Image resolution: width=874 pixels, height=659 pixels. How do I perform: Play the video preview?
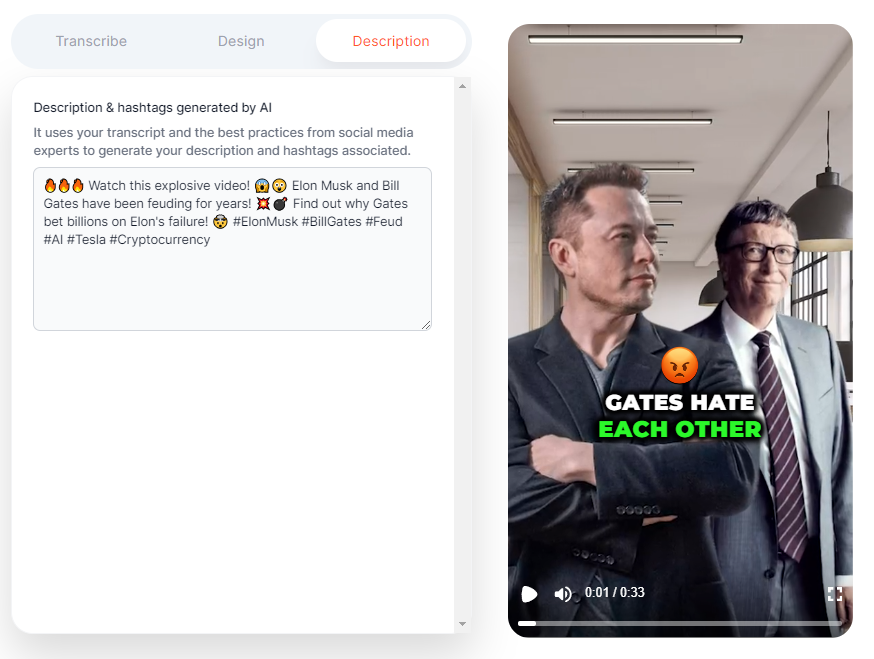(529, 594)
